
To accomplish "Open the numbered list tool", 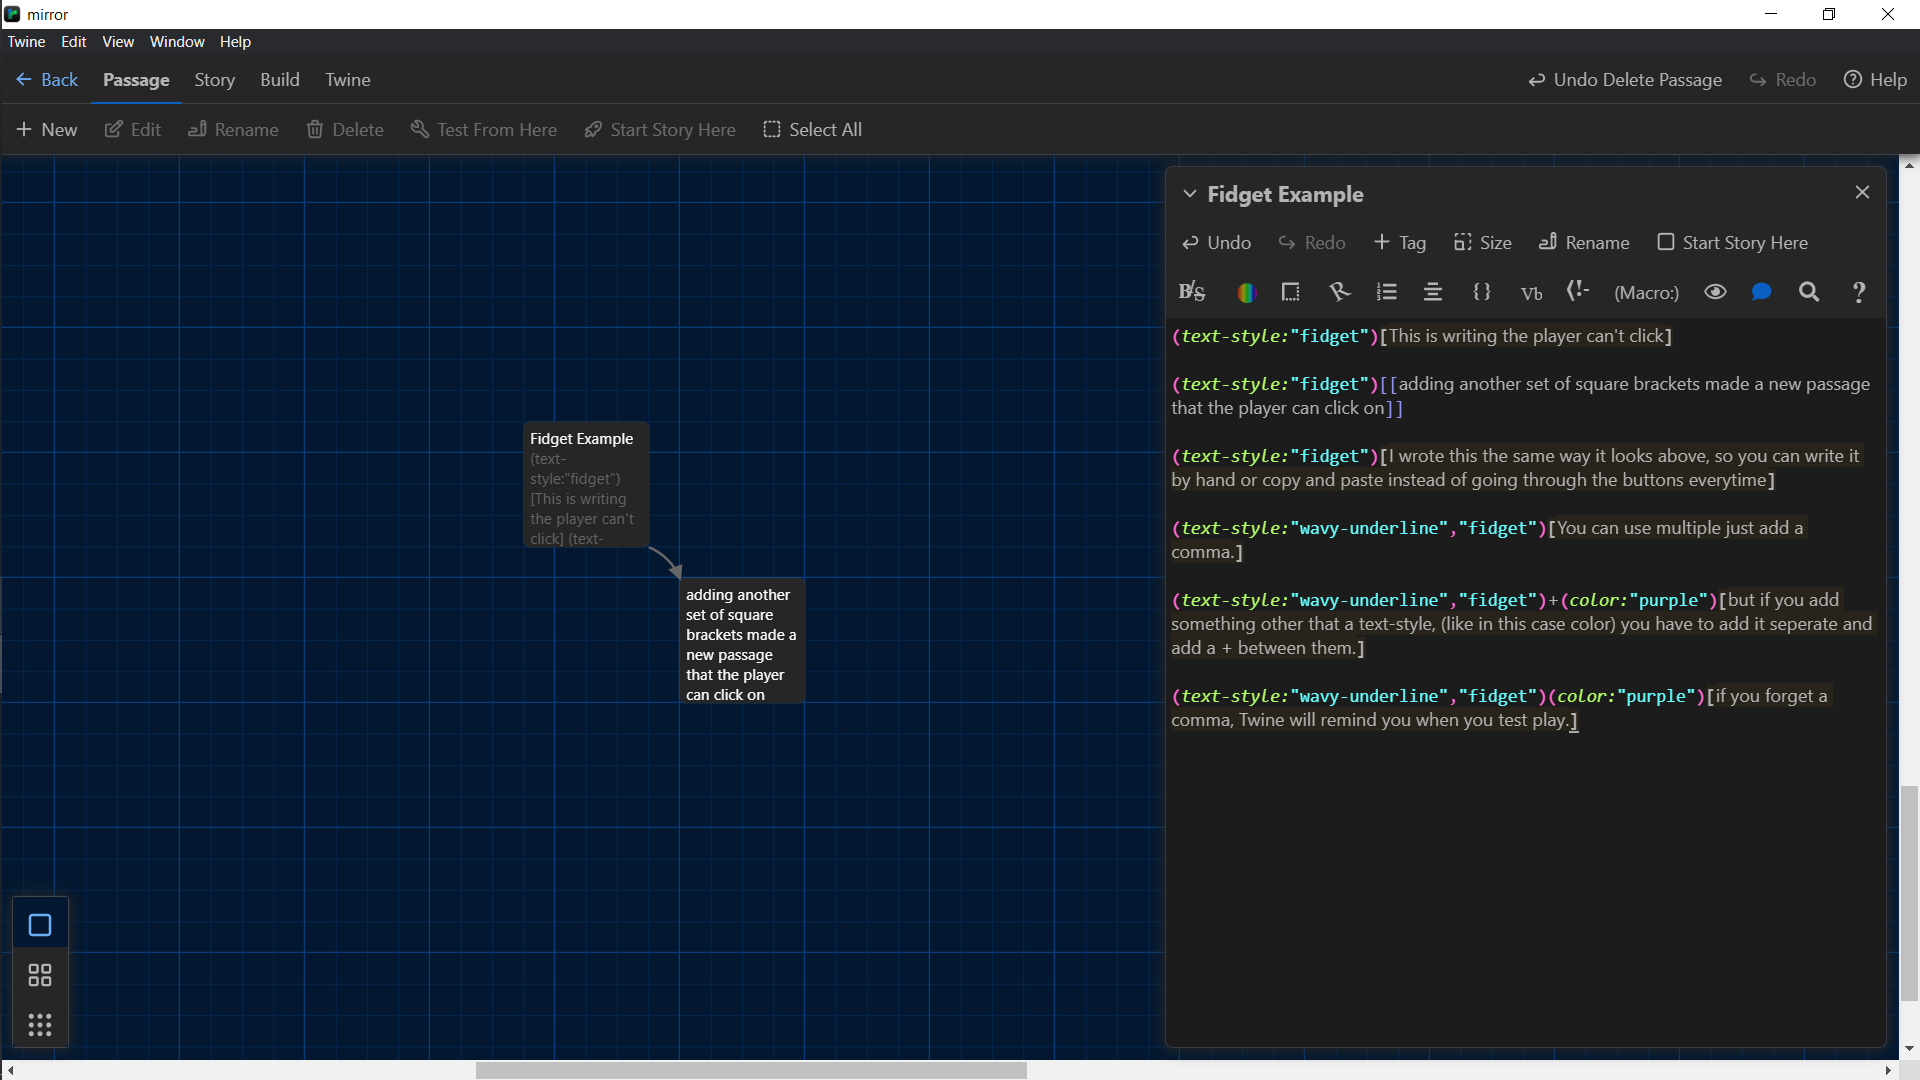I will [x=1387, y=292].
